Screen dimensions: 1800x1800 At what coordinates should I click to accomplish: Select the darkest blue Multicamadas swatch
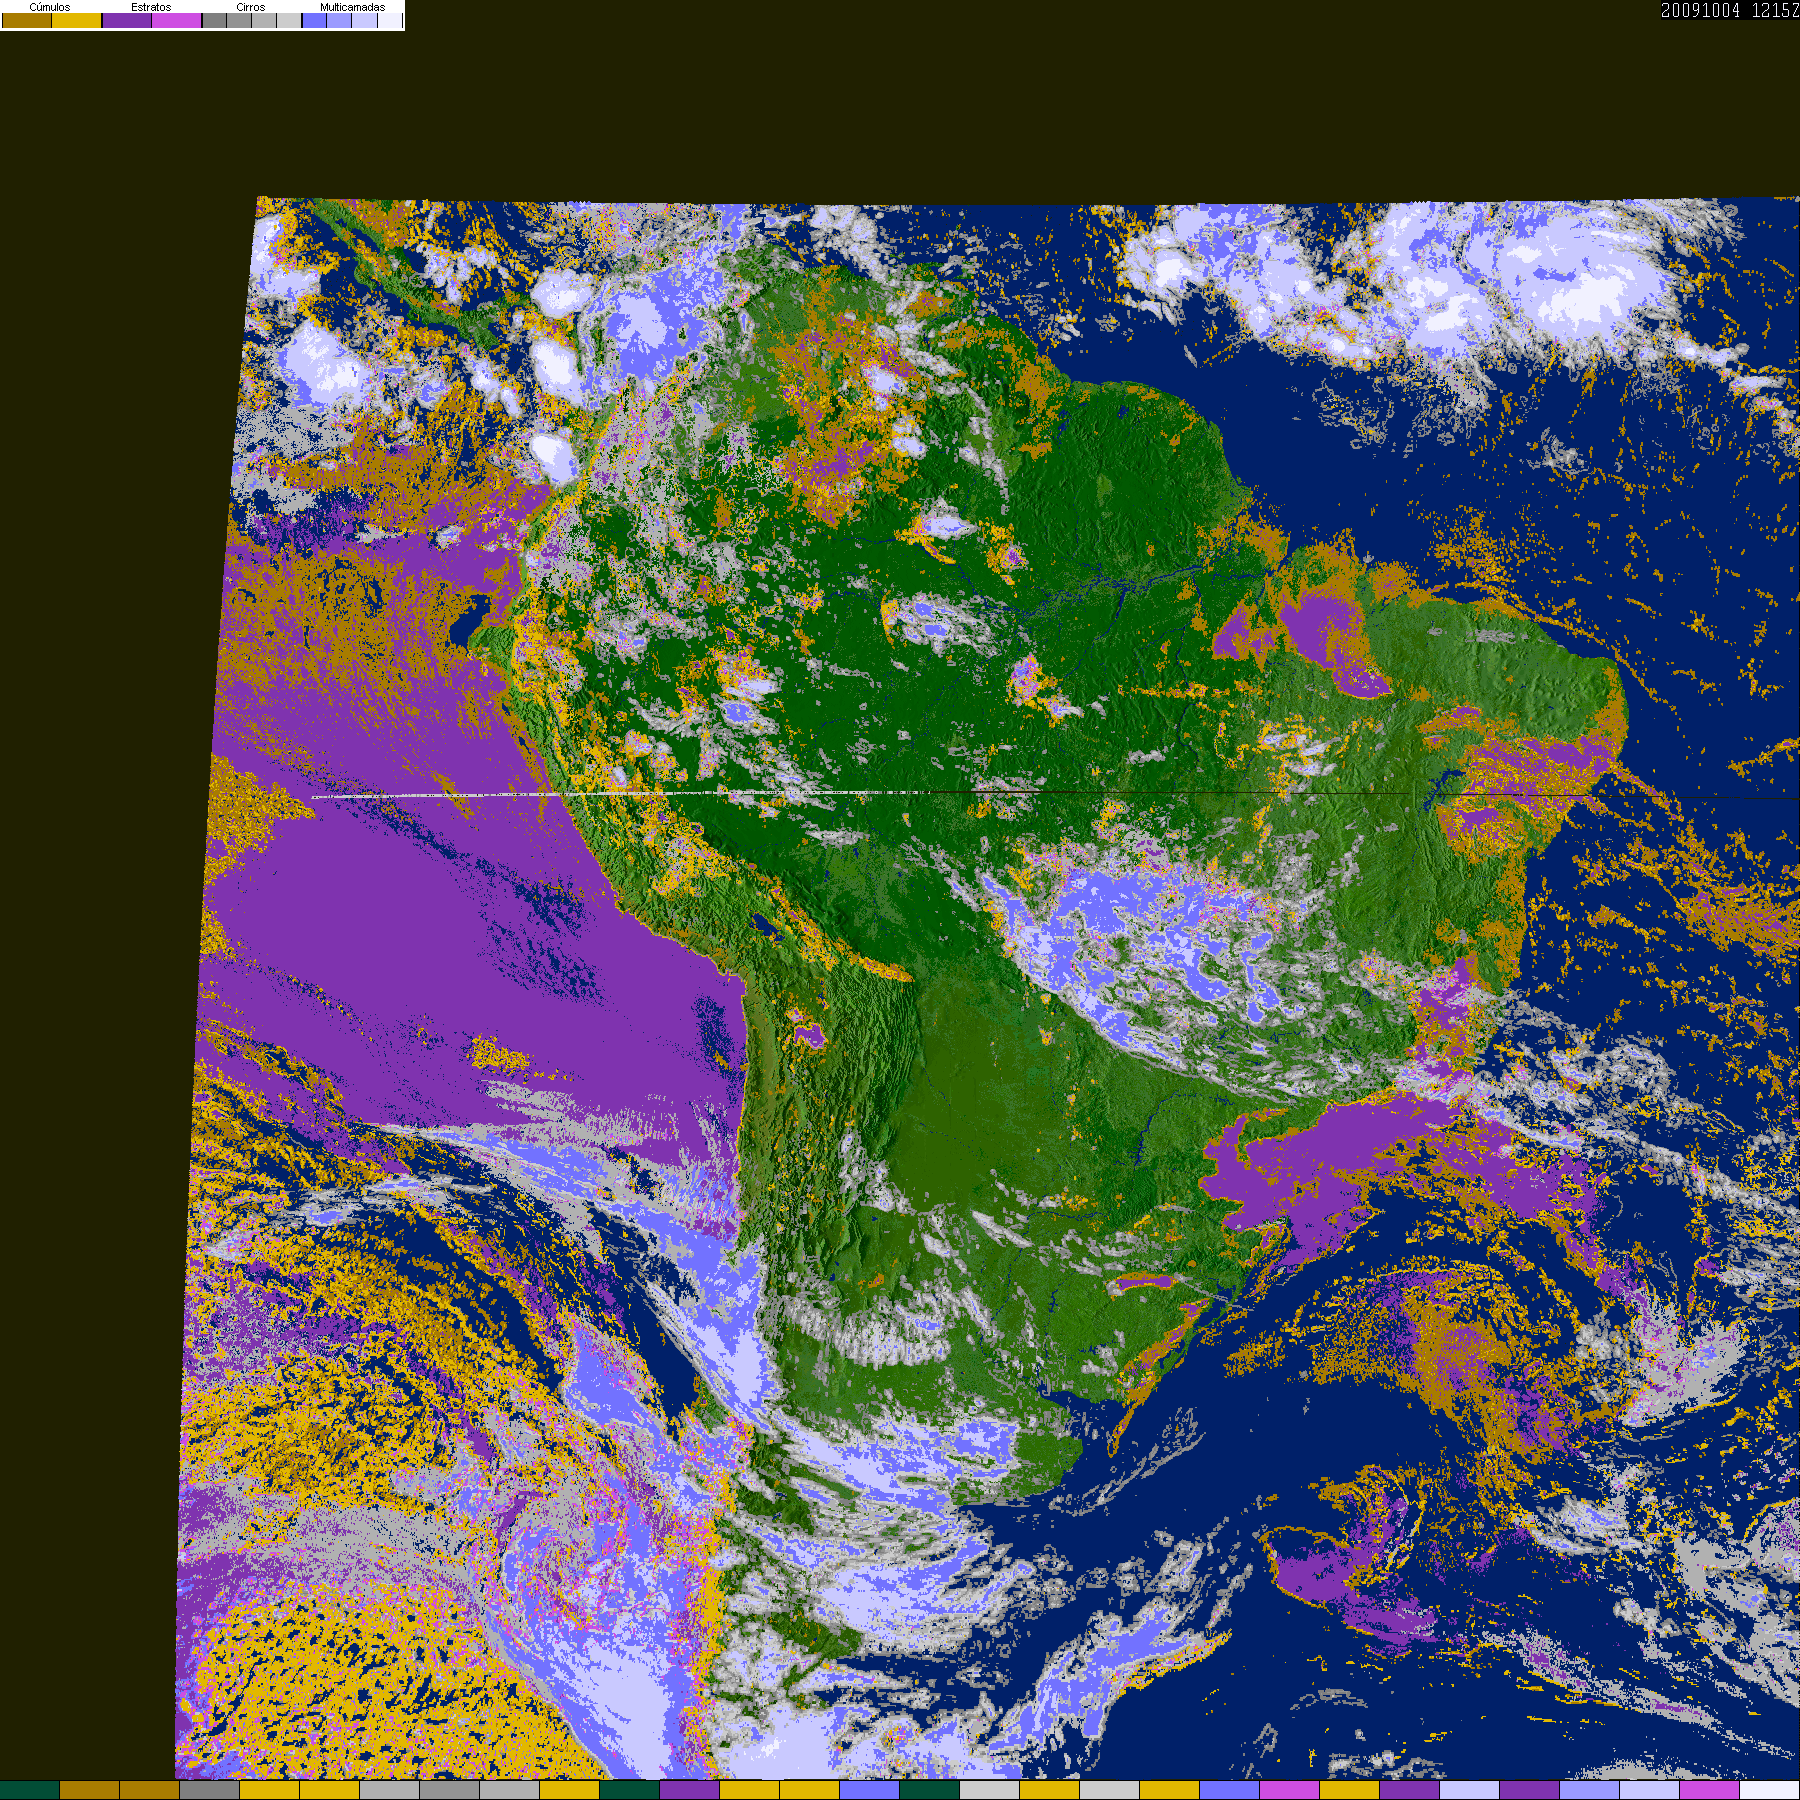pos(315,20)
